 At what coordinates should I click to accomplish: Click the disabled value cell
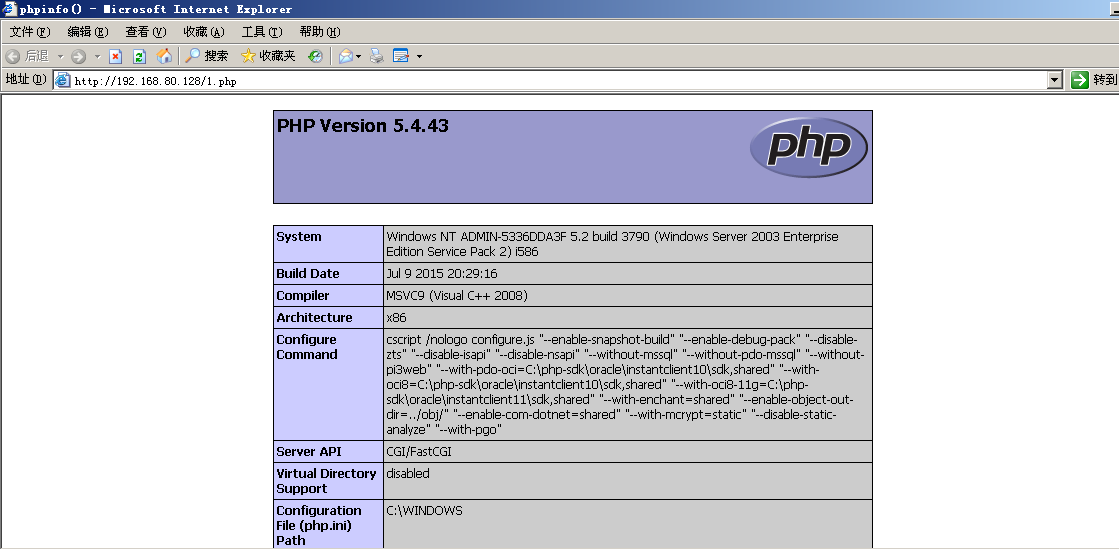pos(628,481)
